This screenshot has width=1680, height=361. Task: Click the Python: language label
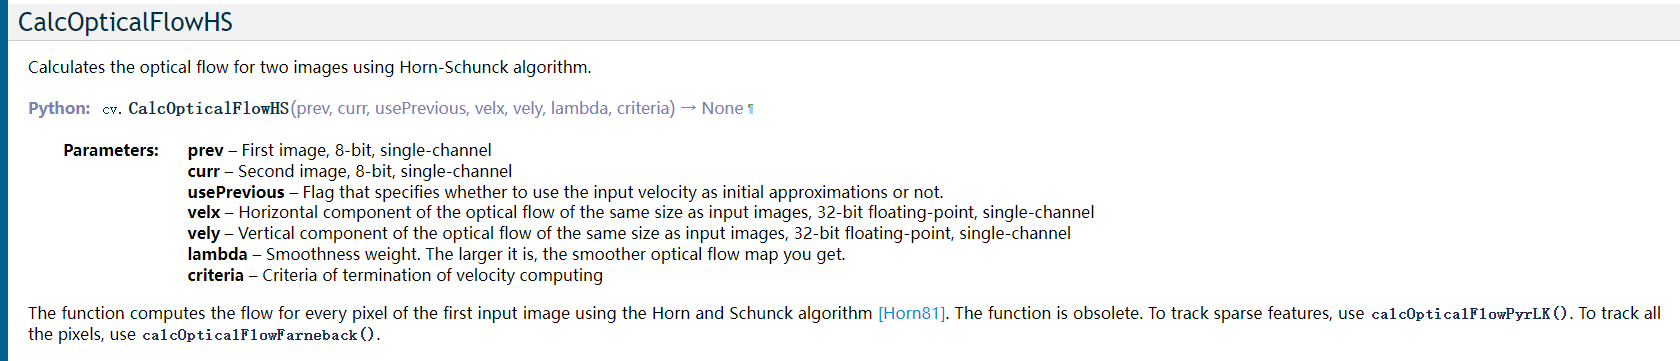(59, 108)
